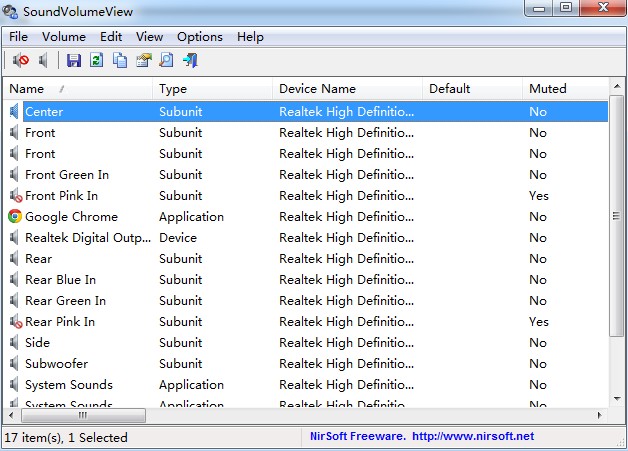The height and width of the screenshot is (451, 628).
Task: Select the Front Pink In row
Action: (306, 195)
